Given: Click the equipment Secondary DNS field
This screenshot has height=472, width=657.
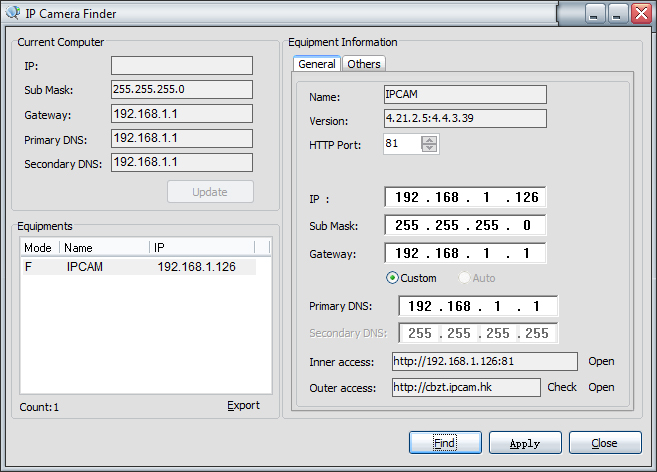Looking at the screenshot, I should 478,333.
